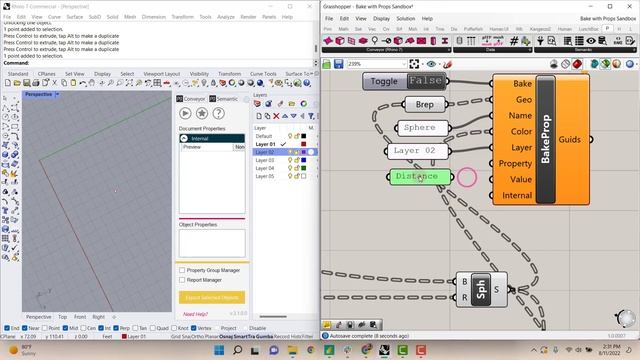Click Default layer black color swatch
The image size is (640, 360).
tap(304, 136)
